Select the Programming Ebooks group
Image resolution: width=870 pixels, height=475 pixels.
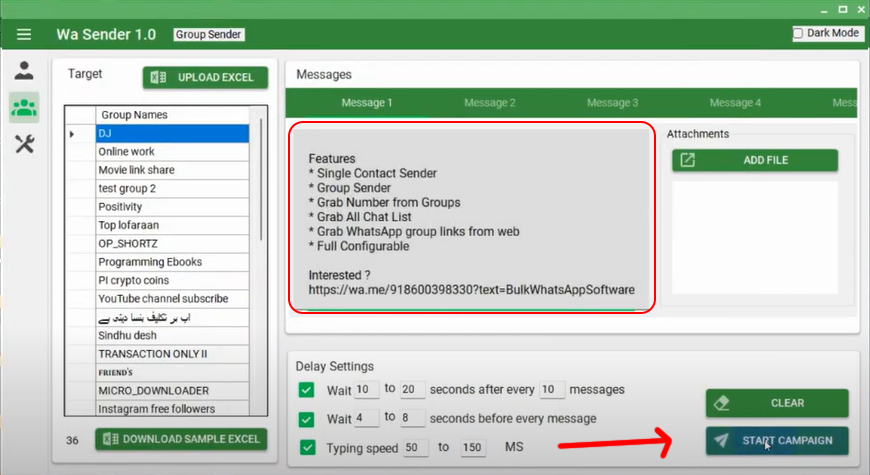(x=170, y=262)
